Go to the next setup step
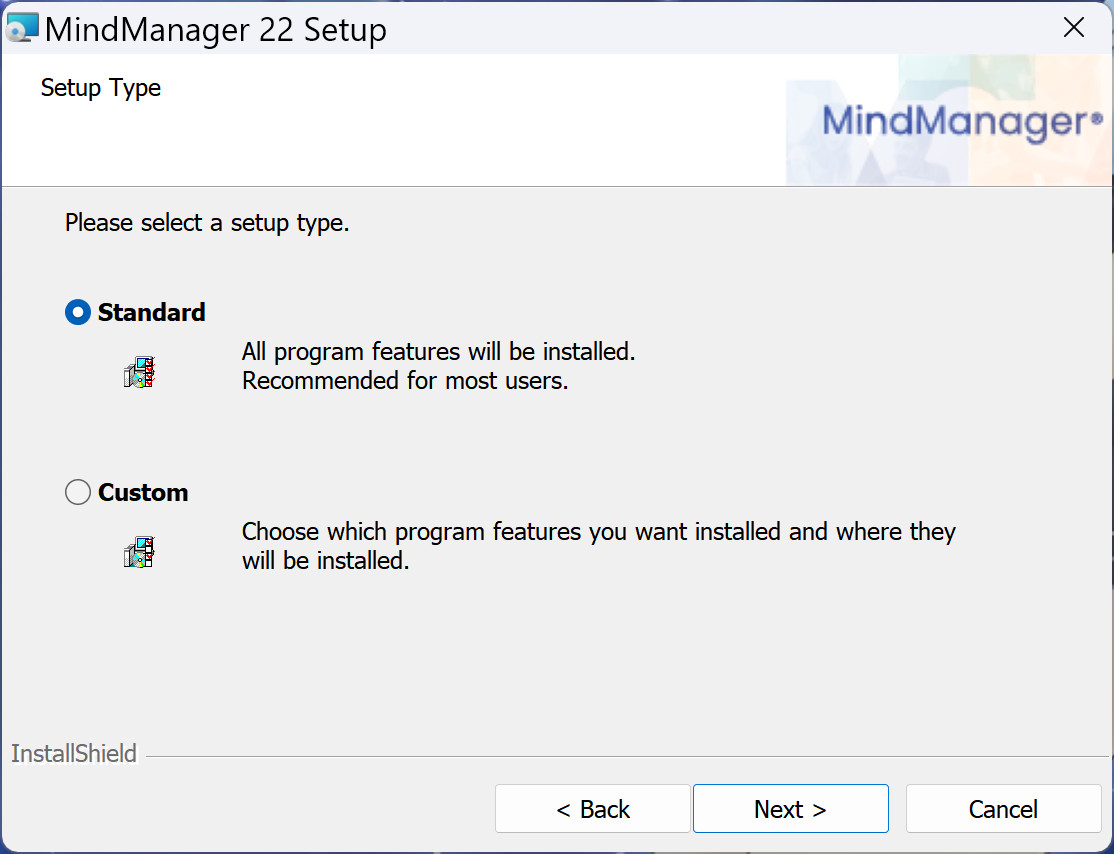 coord(790,809)
